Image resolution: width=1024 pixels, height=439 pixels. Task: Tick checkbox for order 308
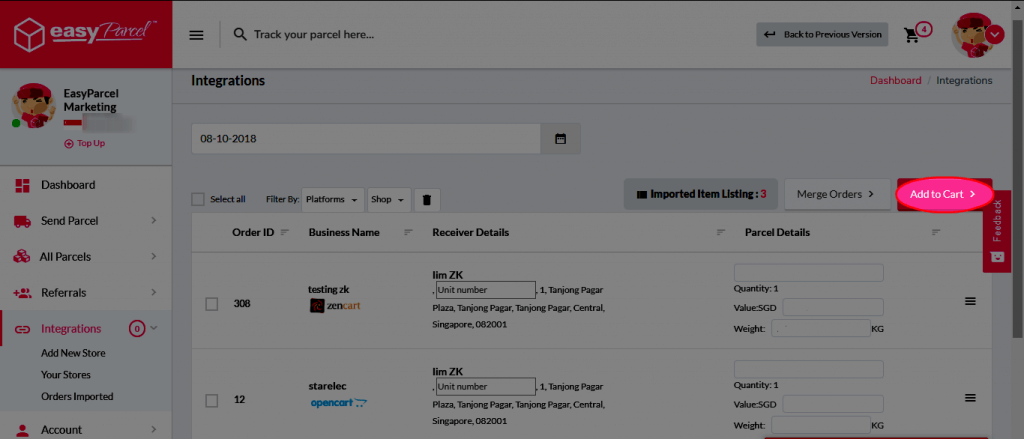click(212, 304)
